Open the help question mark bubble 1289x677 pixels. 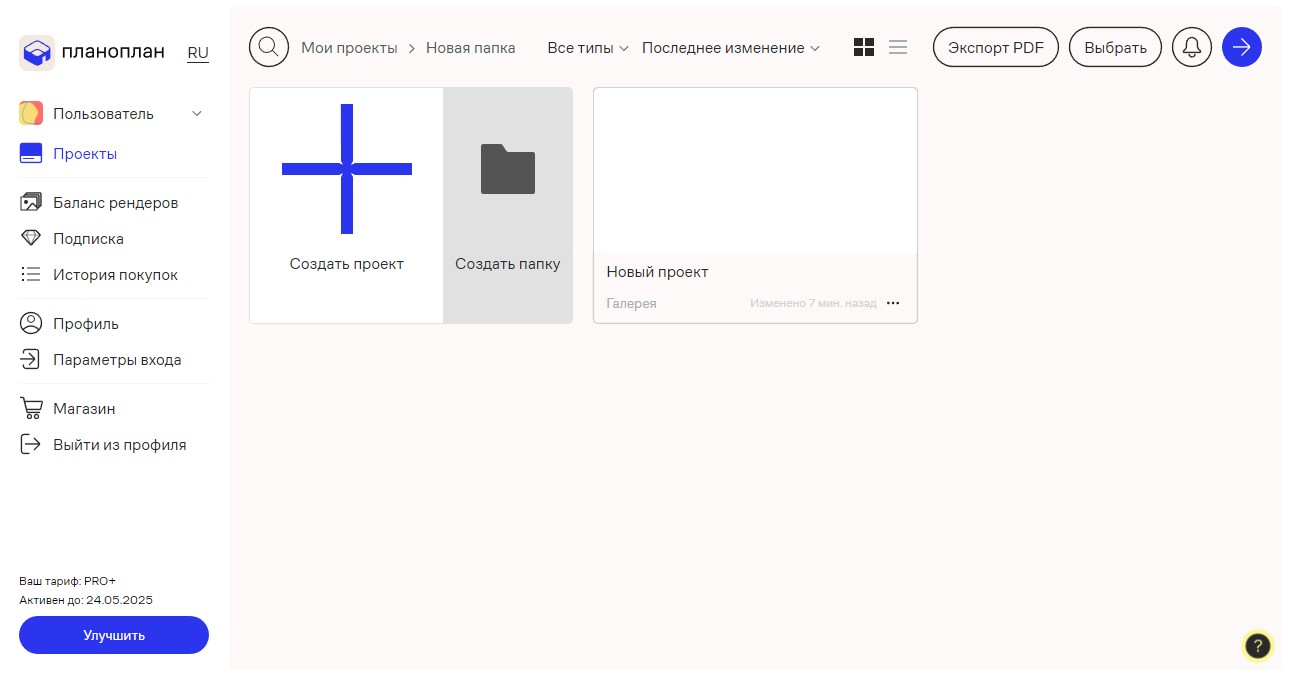[1258, 646]
